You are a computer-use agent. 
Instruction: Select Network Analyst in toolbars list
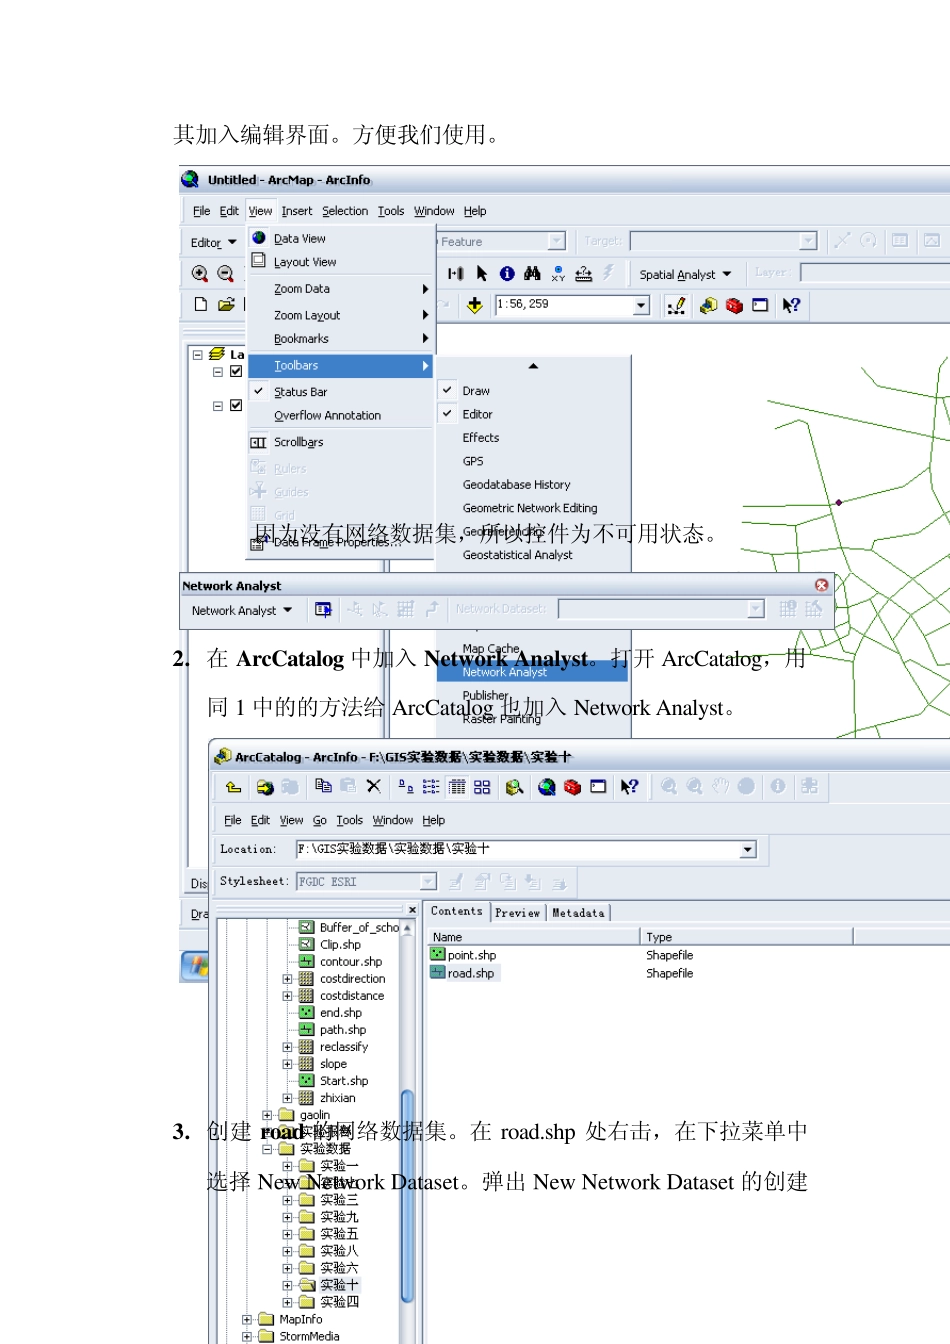tap(532, 672)
